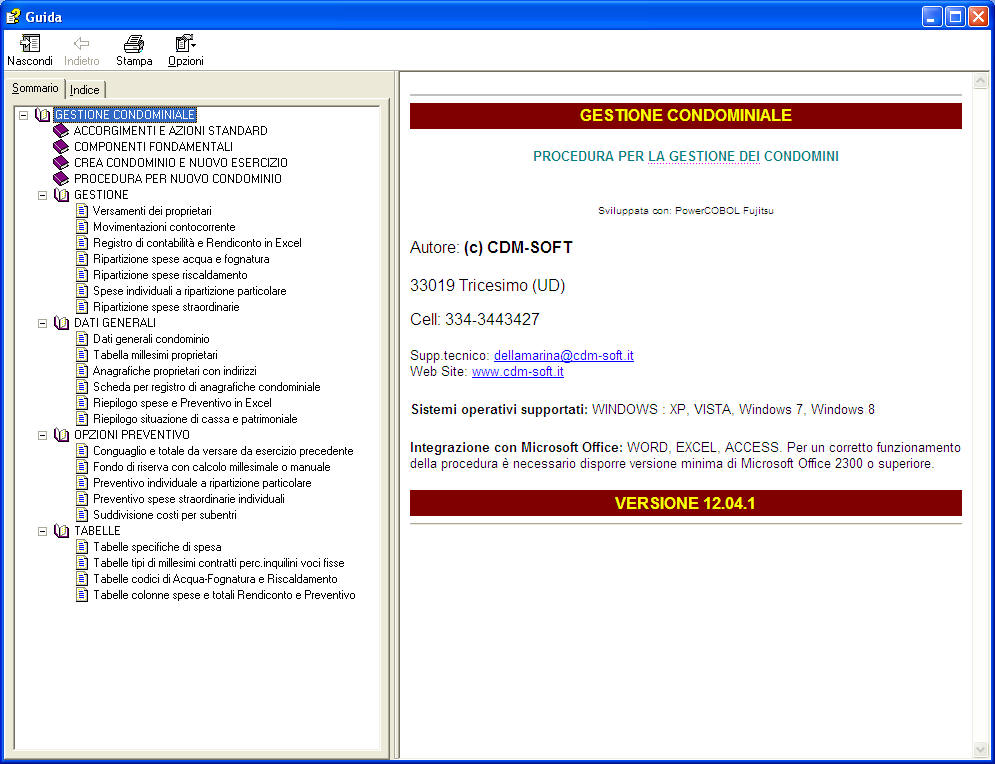This screenshot has width=995, height=764.
Task: Click page icon for Spese individuali a ripartizione particolare
Action: tap(82, 291)
